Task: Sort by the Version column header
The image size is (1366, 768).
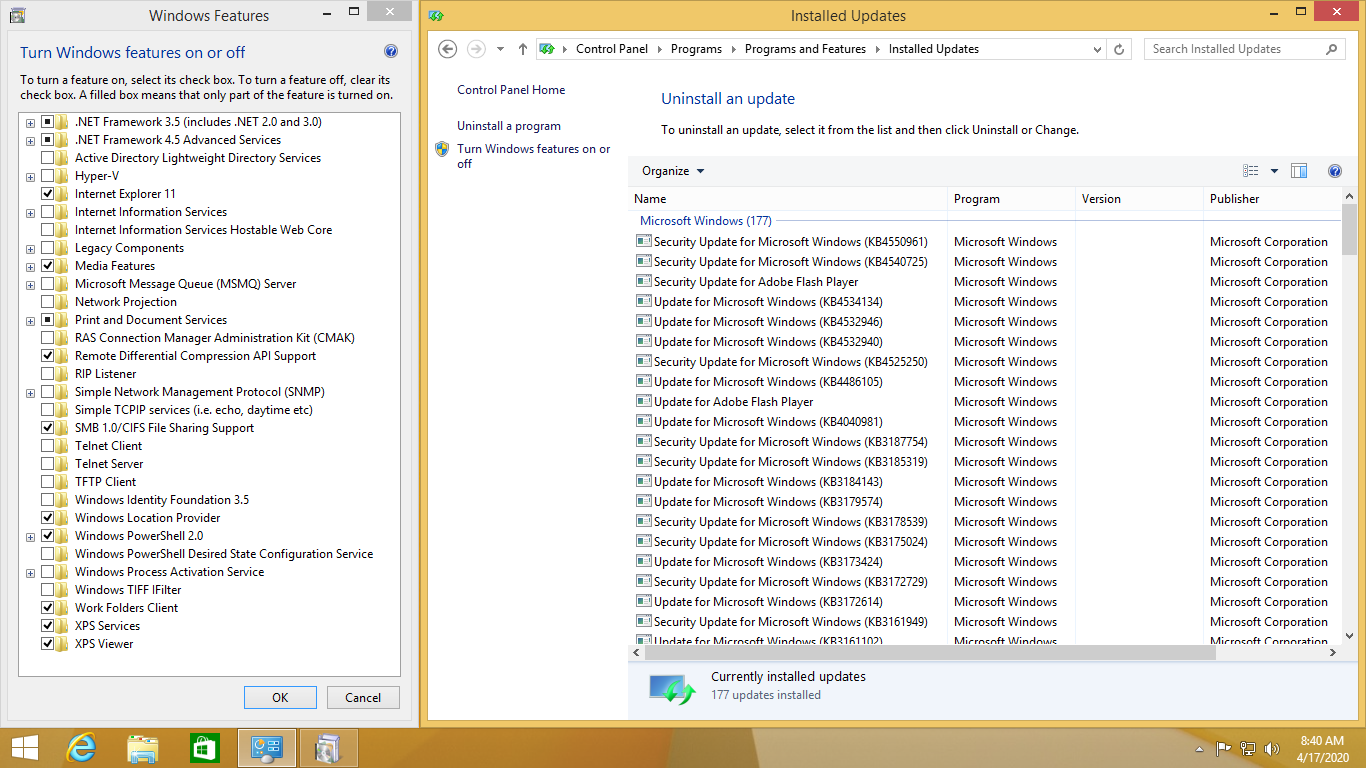Action: click(1139, 199)
